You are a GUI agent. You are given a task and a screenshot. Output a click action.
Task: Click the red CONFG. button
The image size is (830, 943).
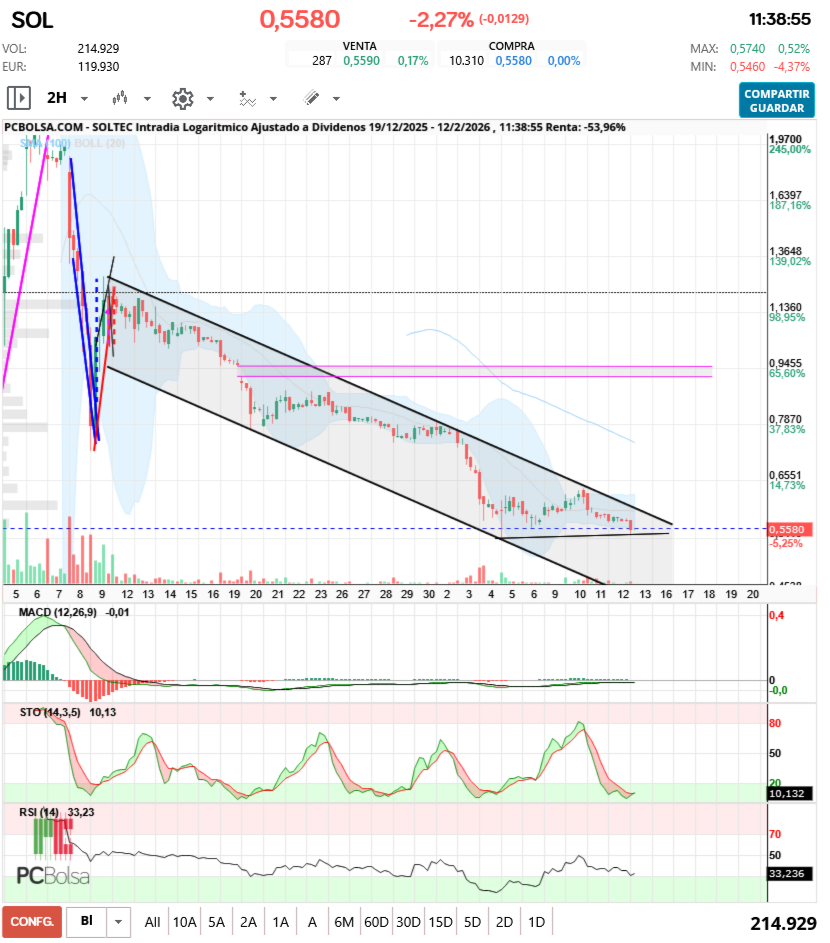(x=31, y=922)
